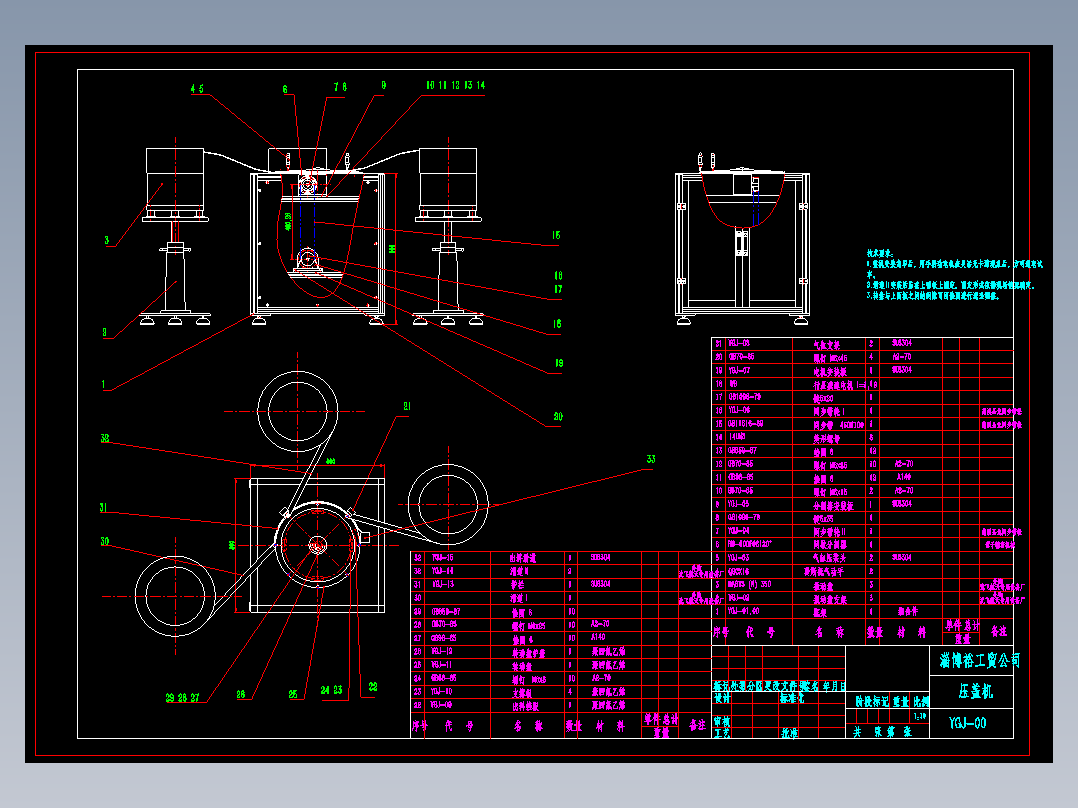Screen dimensions: 1078x808
Task: Select the left vibratory hopper in front view
Action: click(175, 178)
